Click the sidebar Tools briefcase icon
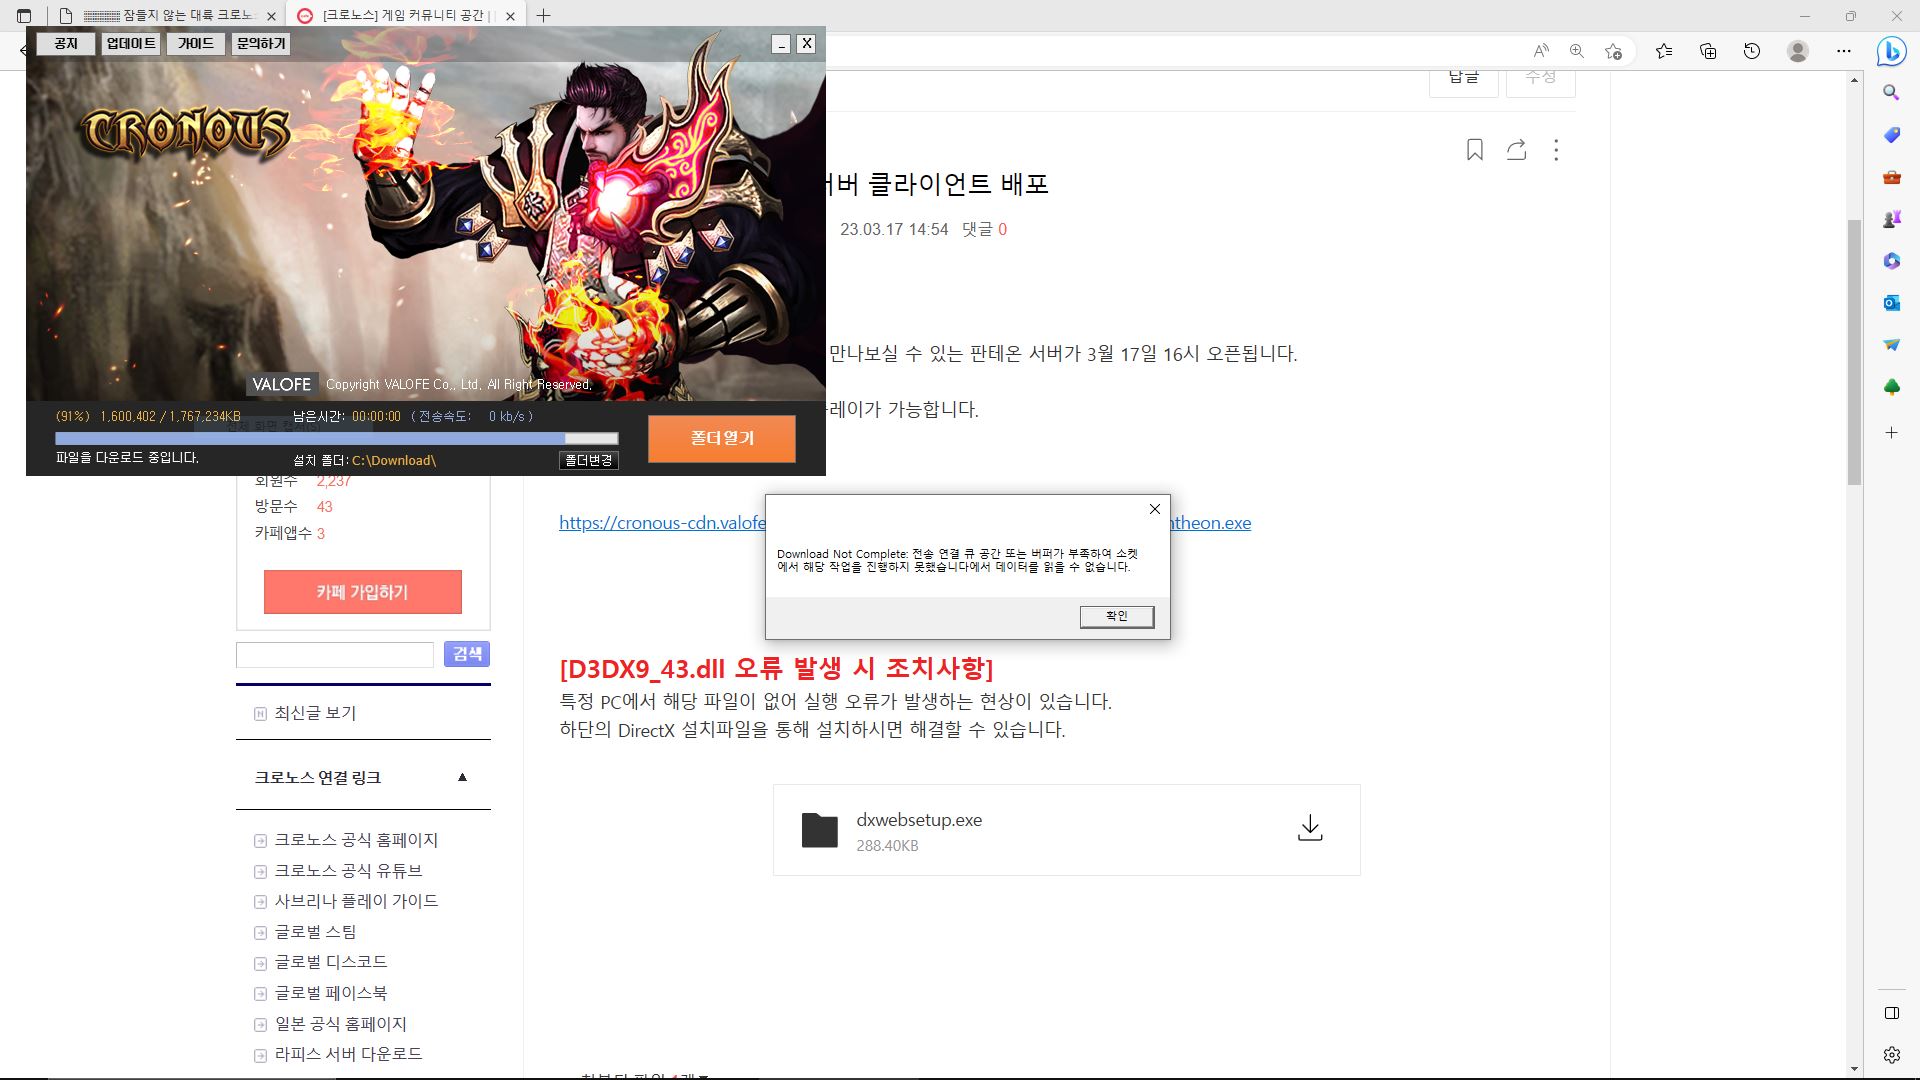The image size is (1920, 1080). pyautogui.click(x=1891, y=177)
